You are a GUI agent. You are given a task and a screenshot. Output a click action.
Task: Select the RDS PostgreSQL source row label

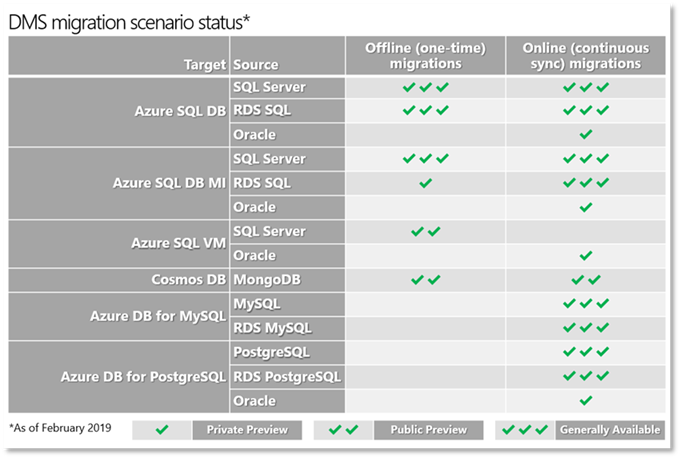pyautogui.click(x=287, y=376)
